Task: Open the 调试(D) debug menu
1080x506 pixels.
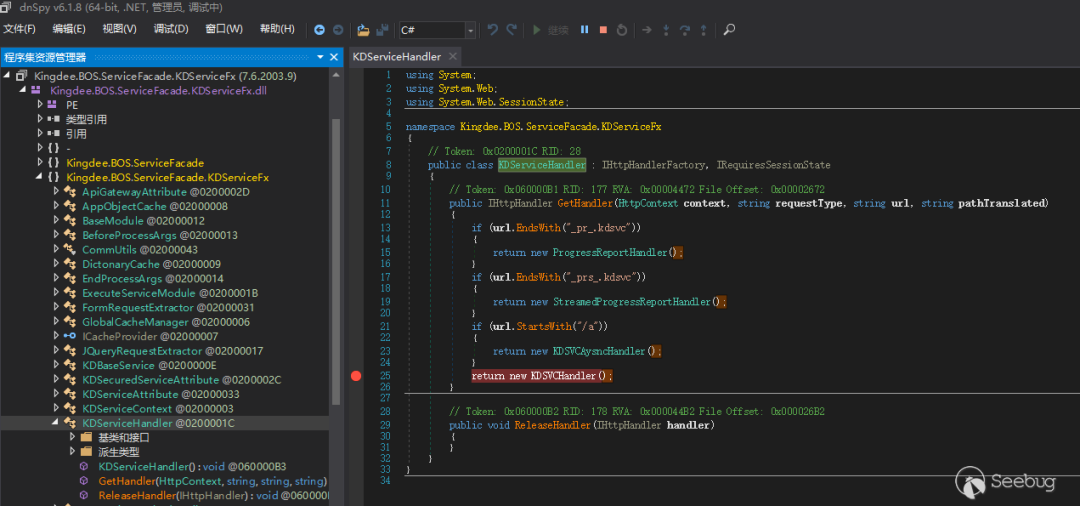Action: click(x=170, y=29)
